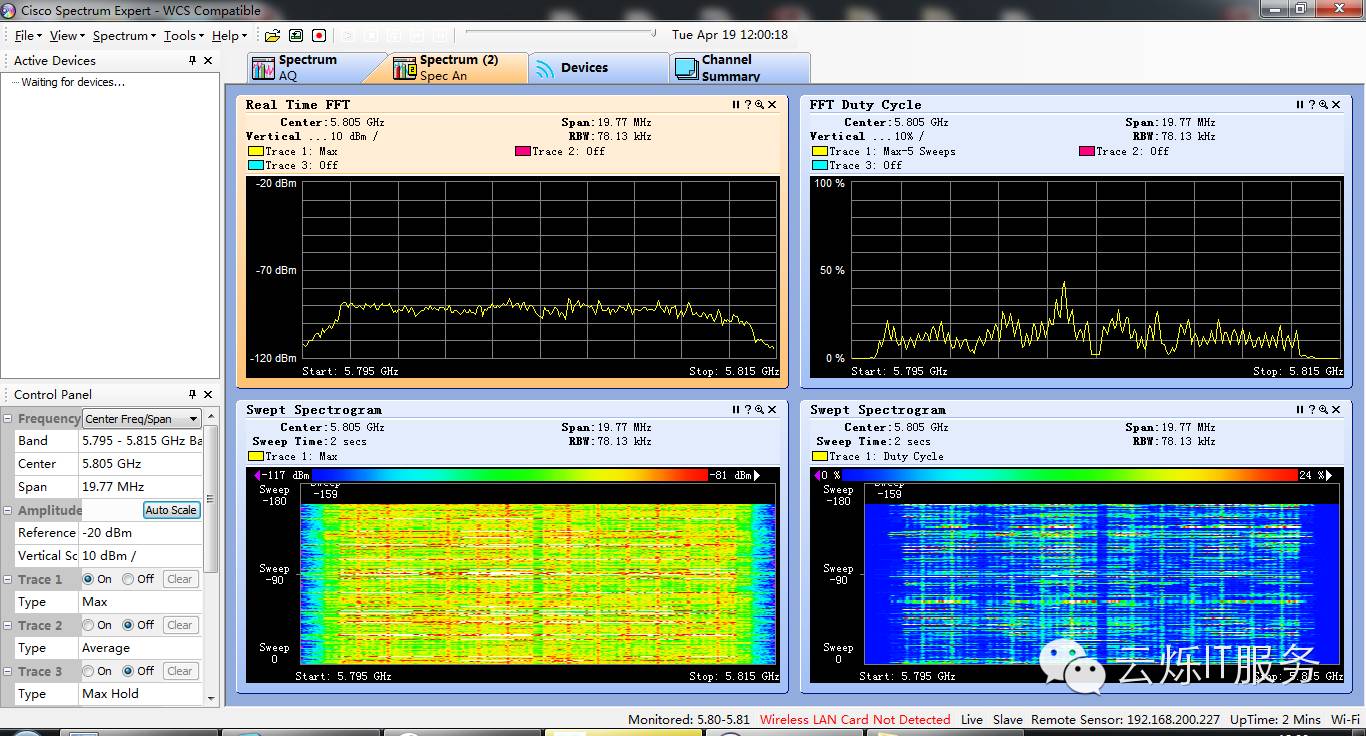The height and width of the screenshot is (736, 1366).
Task: Select Off for Trace 3
Action: [129, 671]
